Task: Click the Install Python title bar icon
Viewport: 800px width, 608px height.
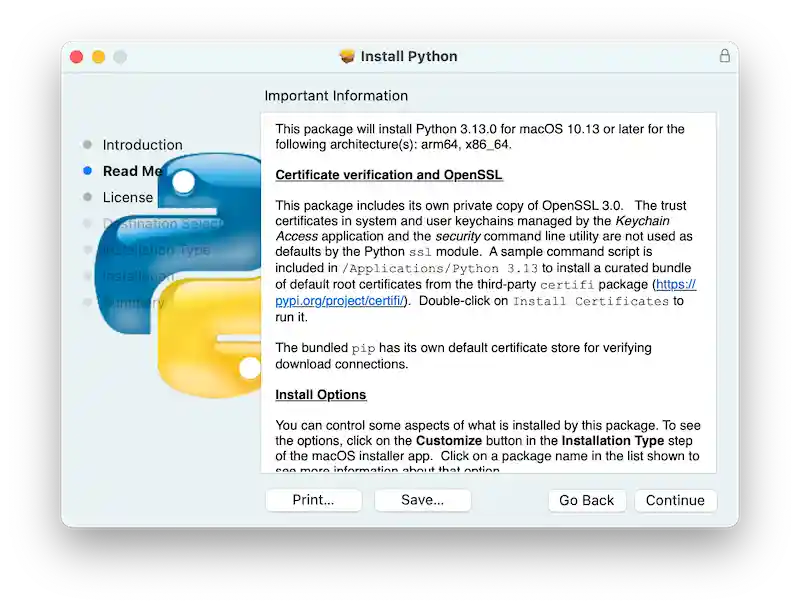Action: pos(347,57)
